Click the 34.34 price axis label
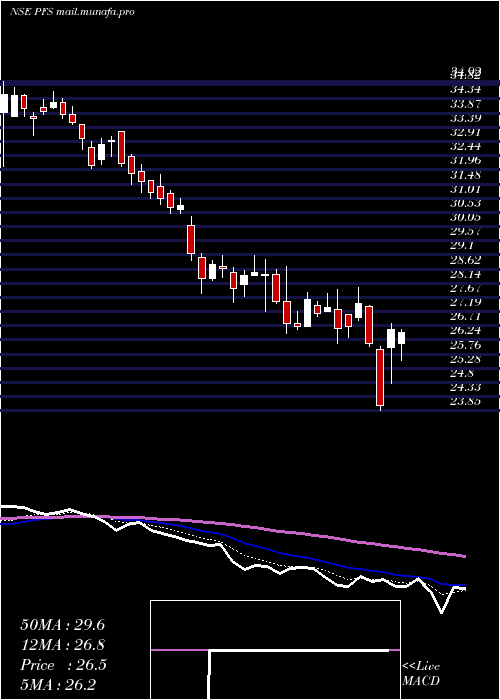The width and height of the screenshot is (500, 700). pos(465,89)
